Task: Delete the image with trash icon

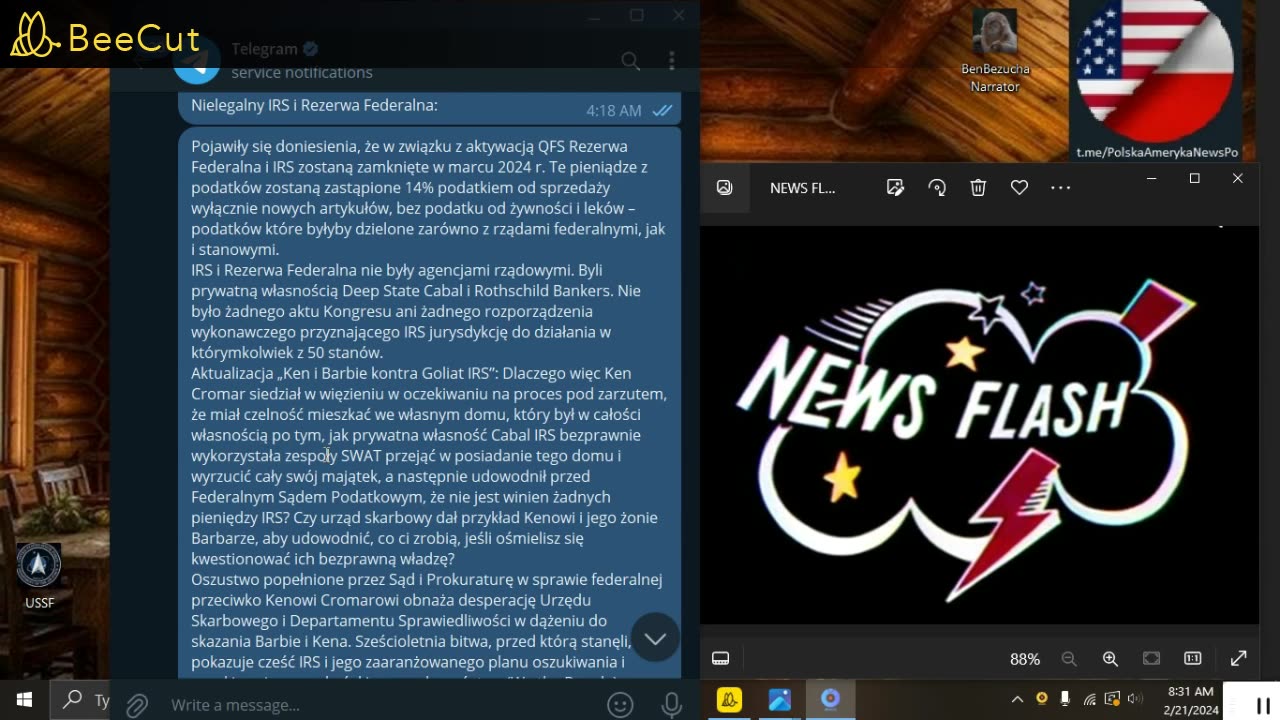Action: click(978, 187)
